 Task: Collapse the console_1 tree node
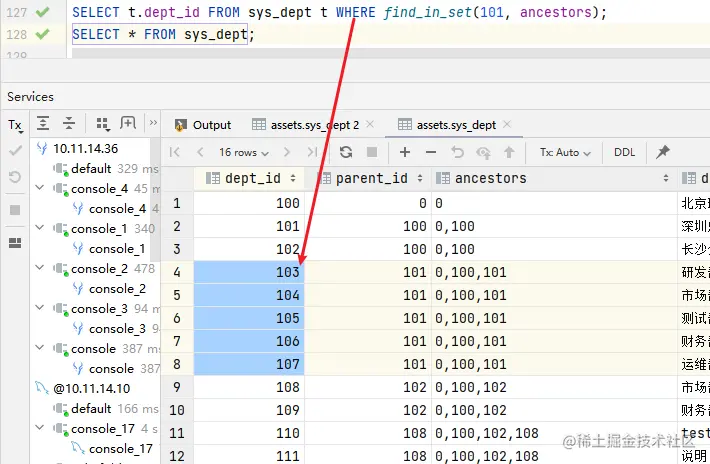pos(40,227)
